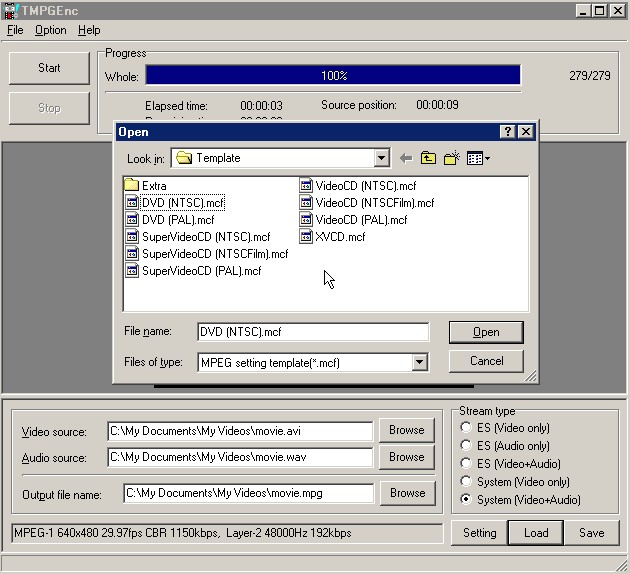Select the file name SuperVideoCD (NTSC).mcf

tap(206, 237)
